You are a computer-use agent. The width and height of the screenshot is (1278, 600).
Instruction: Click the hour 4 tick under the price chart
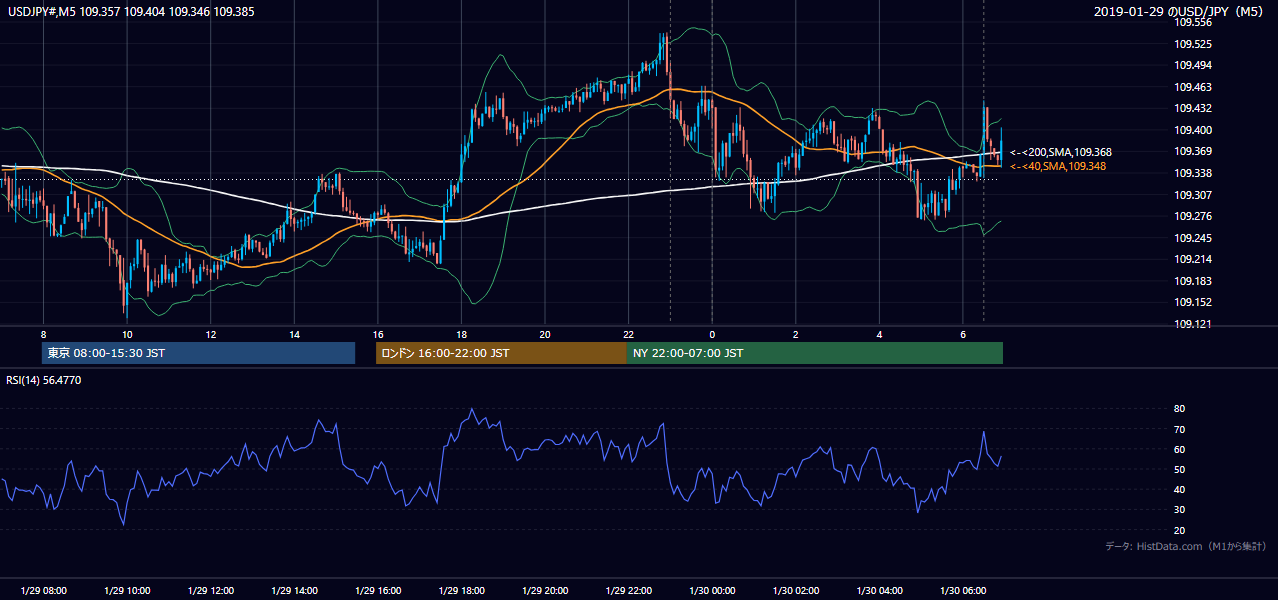(x=879, y=334)
